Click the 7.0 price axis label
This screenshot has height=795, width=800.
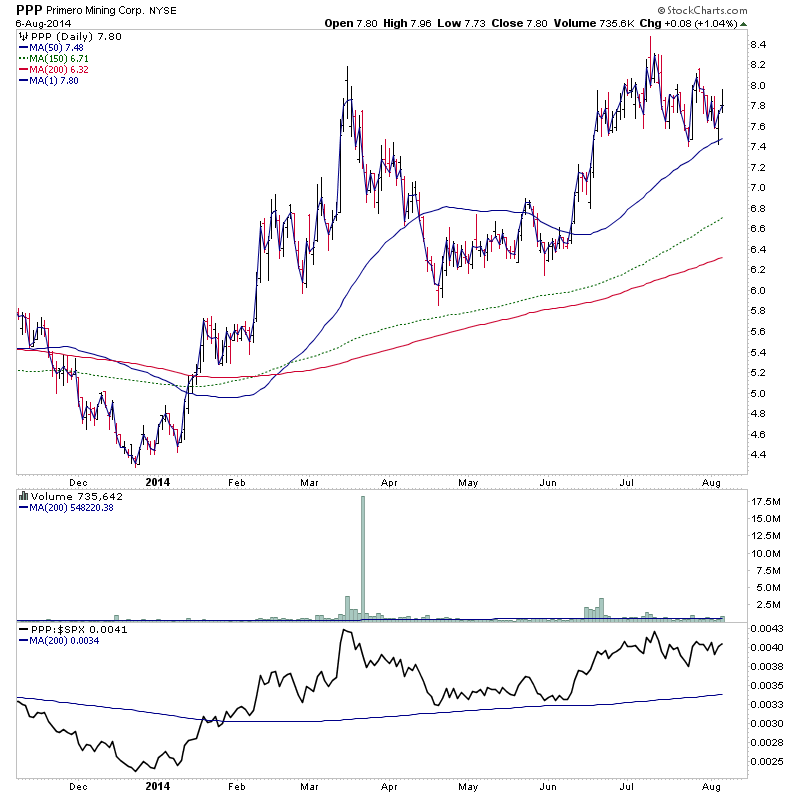(758, 188)
